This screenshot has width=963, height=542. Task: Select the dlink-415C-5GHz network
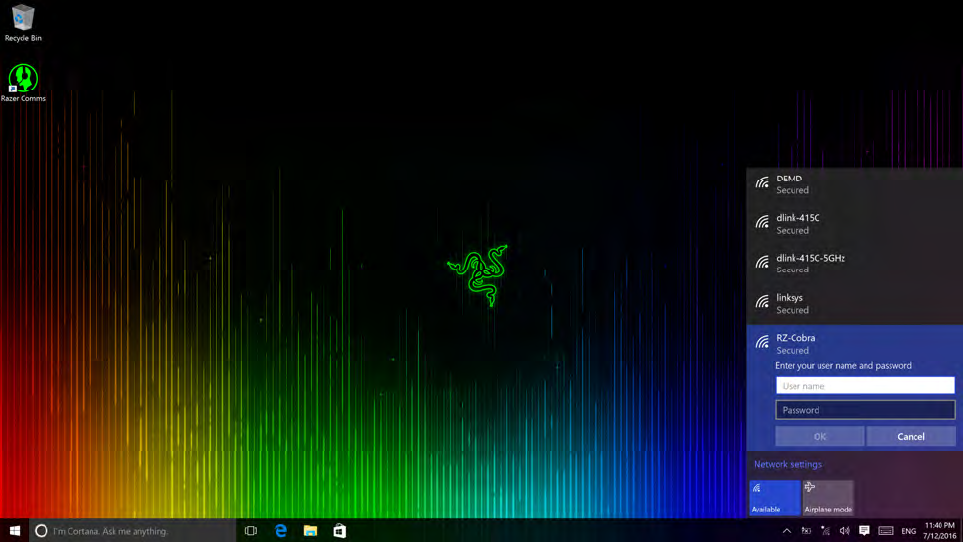click(x=854, y=263)
